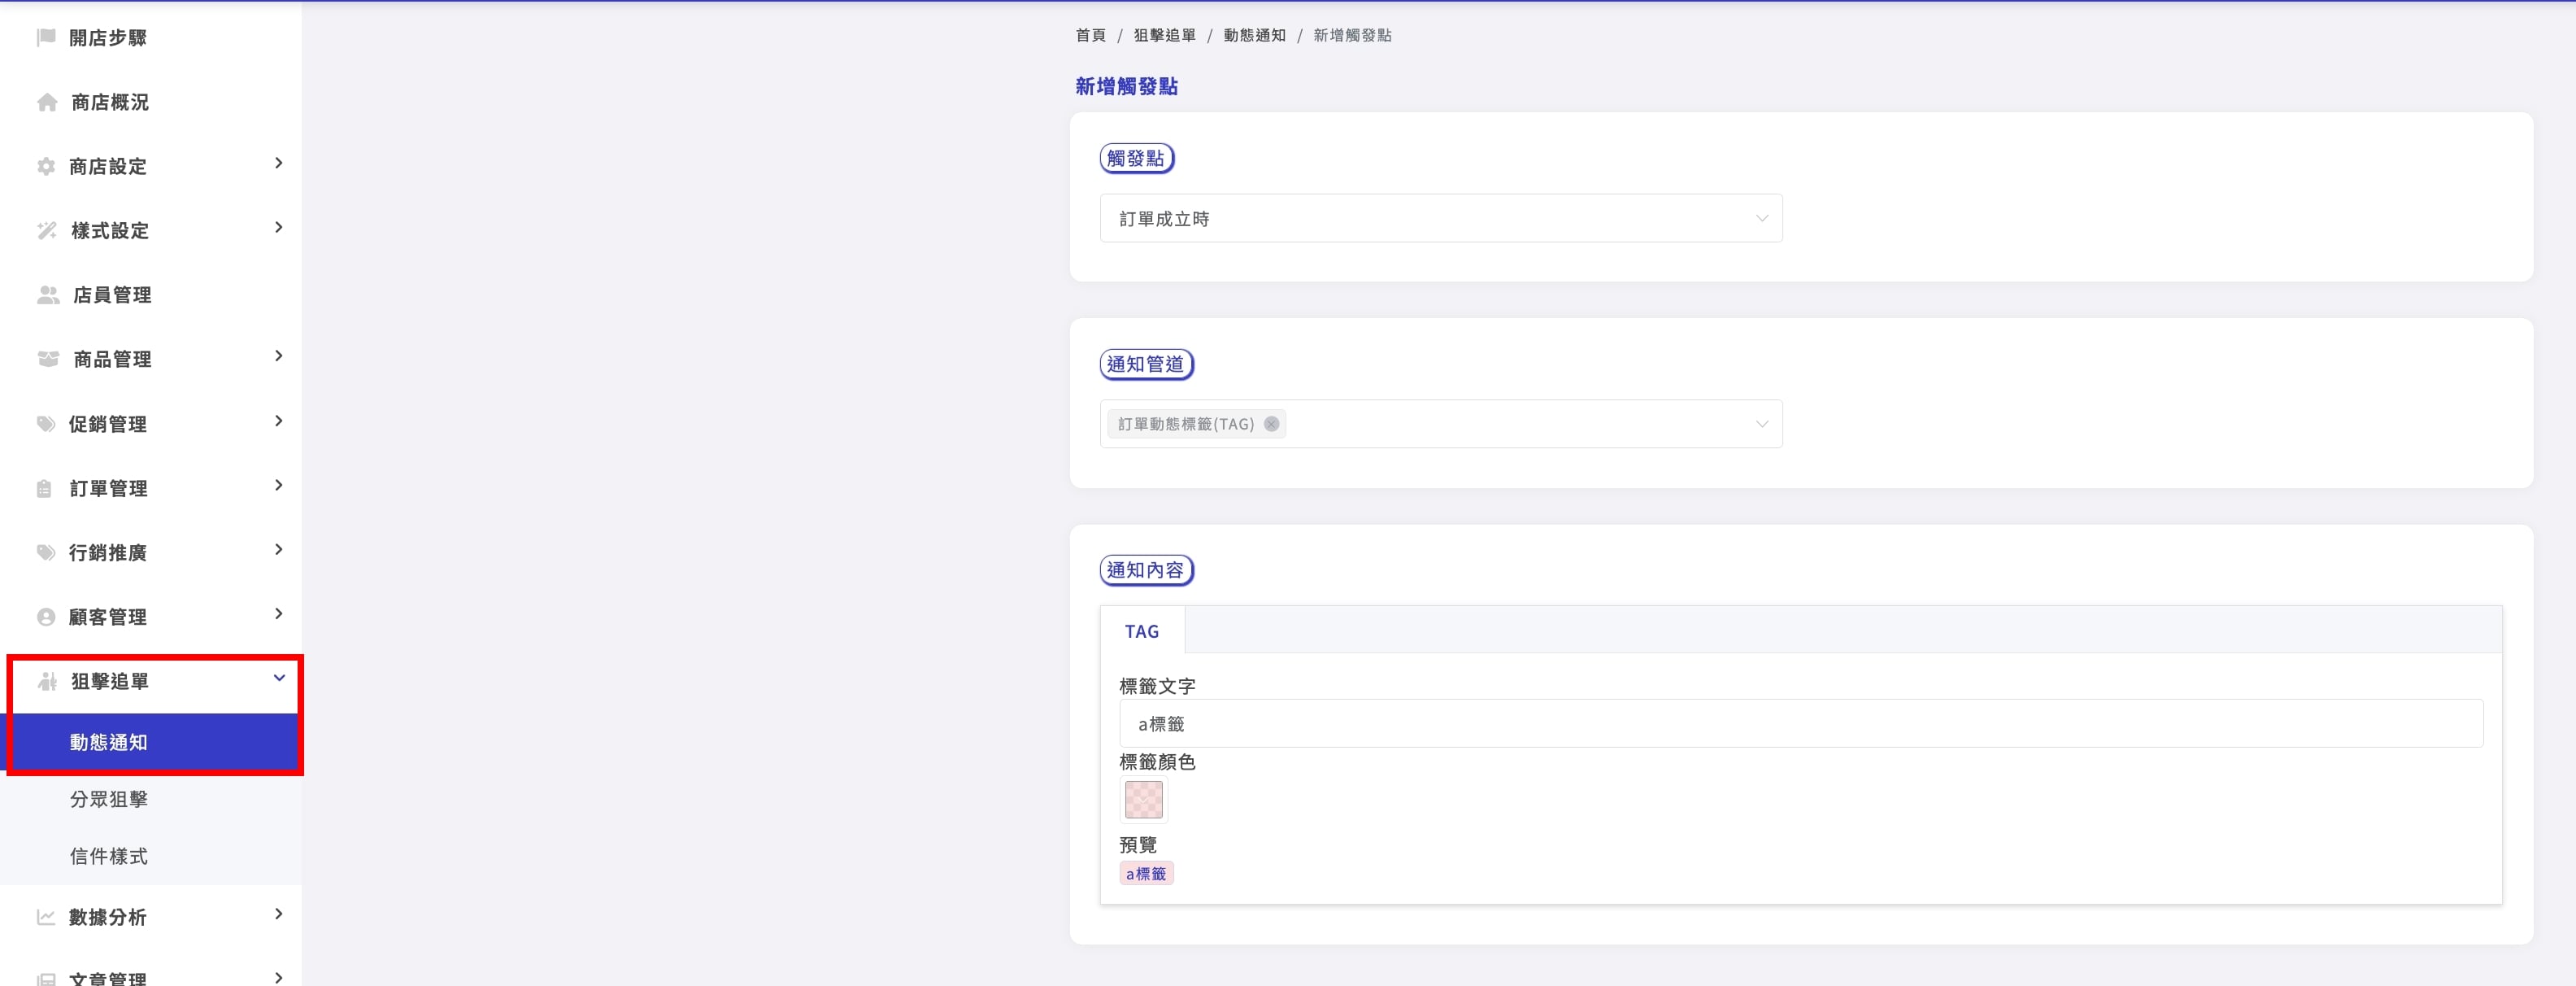2576x986 pixels.
Task: Collapse the 狙擊追單 submenu chevron
Action: pos(279,678)
